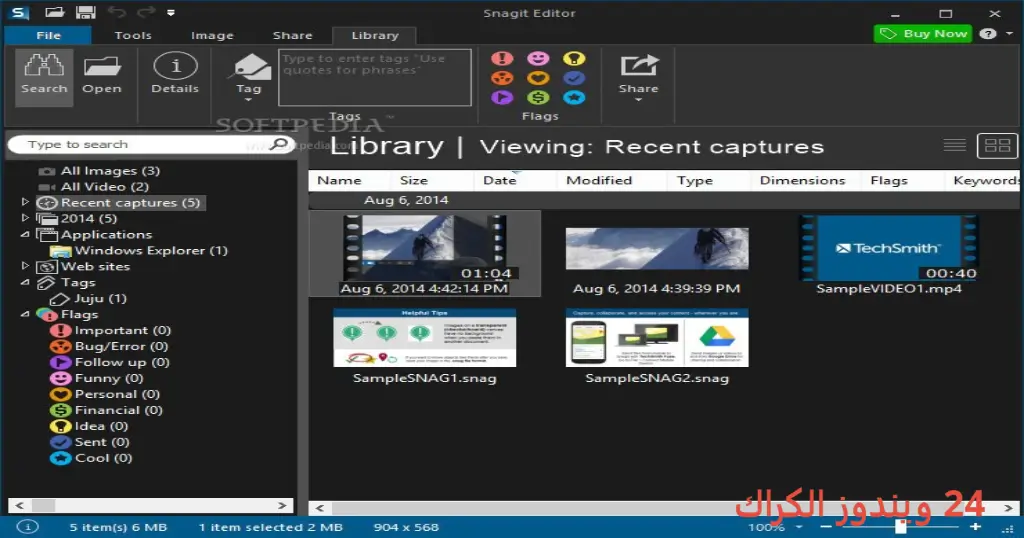Screen dimensions: 1024x538
Task: Sort by the Date column header
Action: coord(500,180)
